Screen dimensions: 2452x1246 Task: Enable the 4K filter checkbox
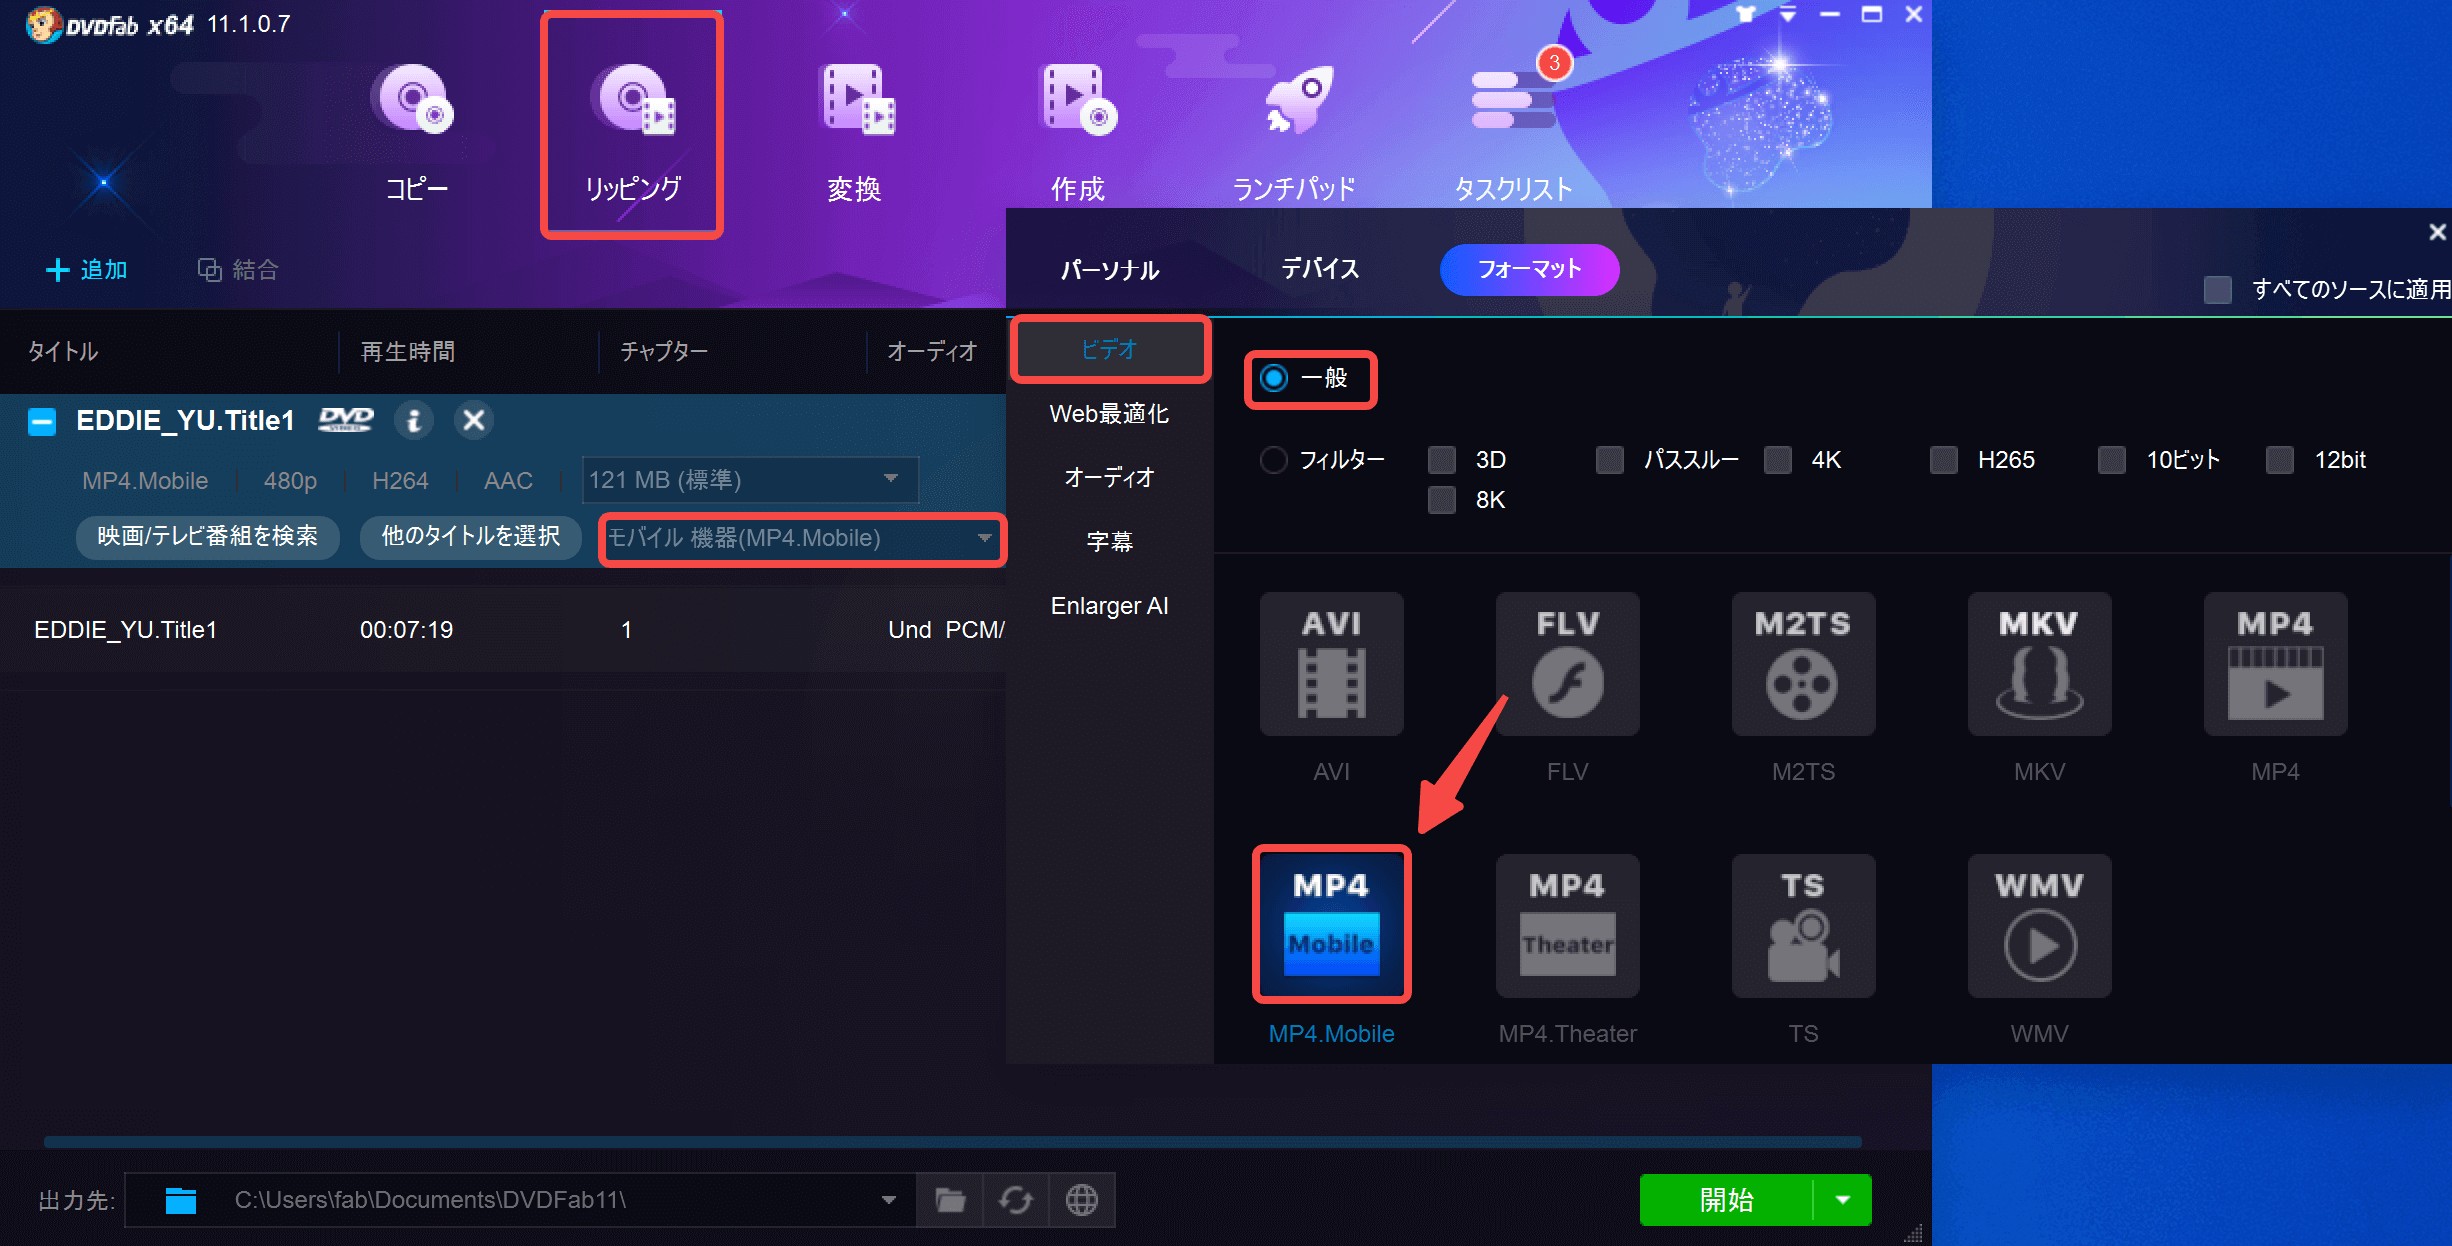(x=1778, y=460)
